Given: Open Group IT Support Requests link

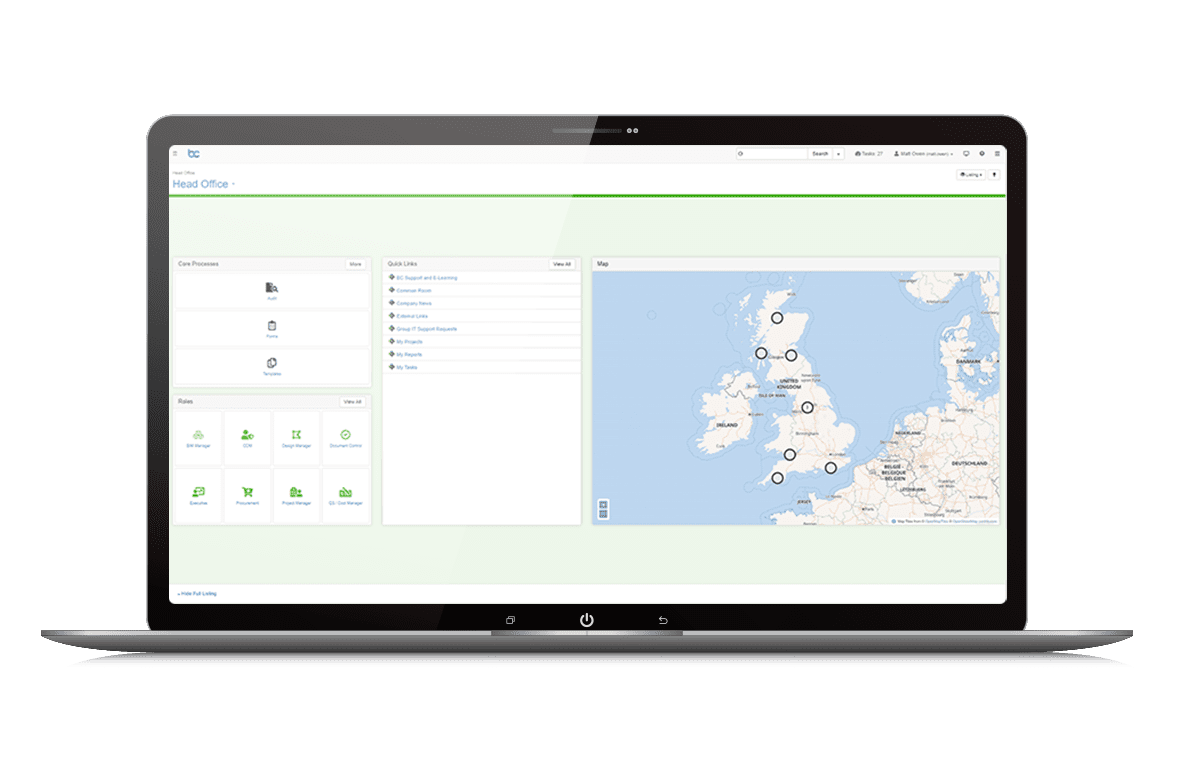Looking at the screenshot, I should (x=427, y=328).
